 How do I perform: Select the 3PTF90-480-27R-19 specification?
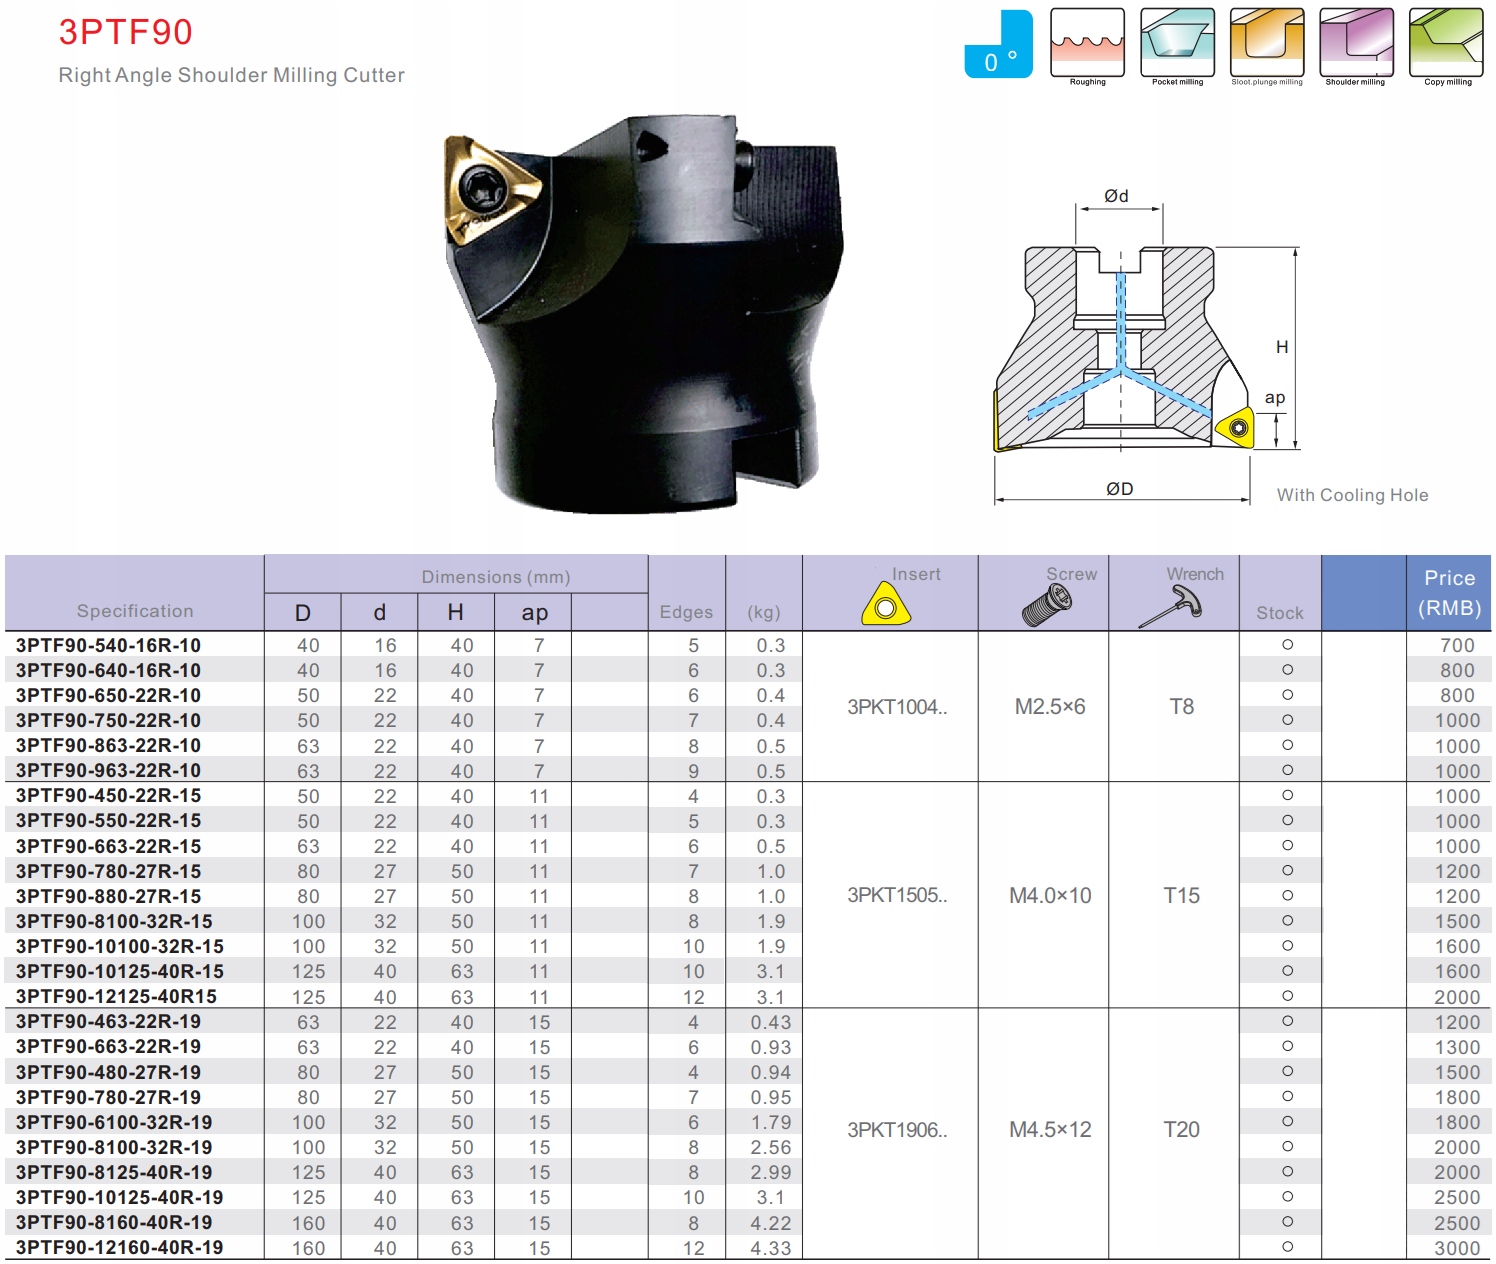click(108, 1072)
